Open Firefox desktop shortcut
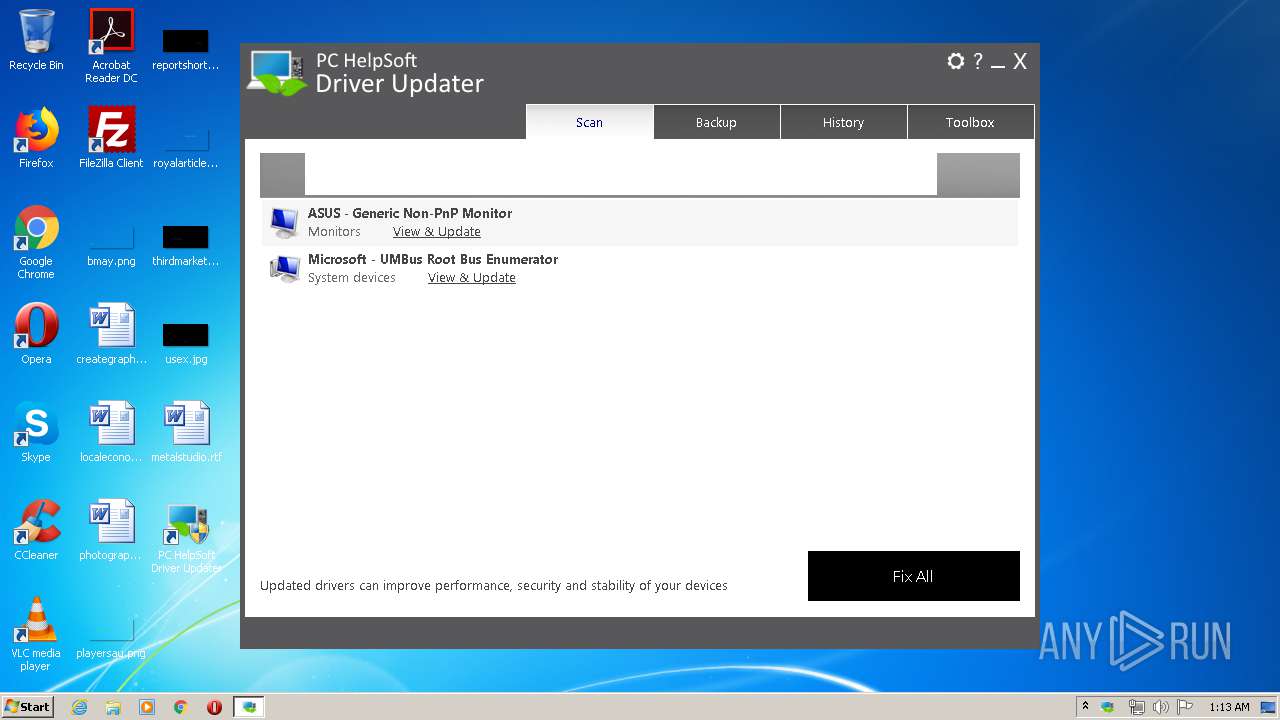The image size is (1280, 720). pos(36,138)
